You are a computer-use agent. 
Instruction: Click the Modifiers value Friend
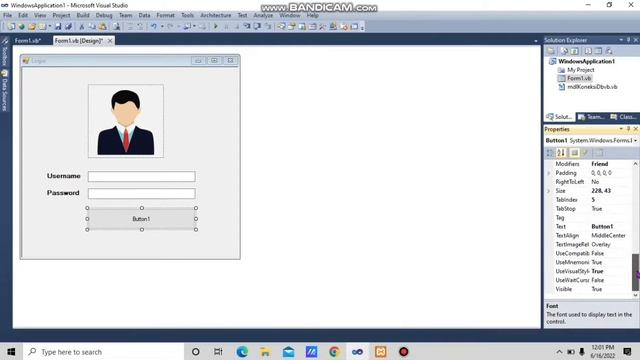(600, 164)
